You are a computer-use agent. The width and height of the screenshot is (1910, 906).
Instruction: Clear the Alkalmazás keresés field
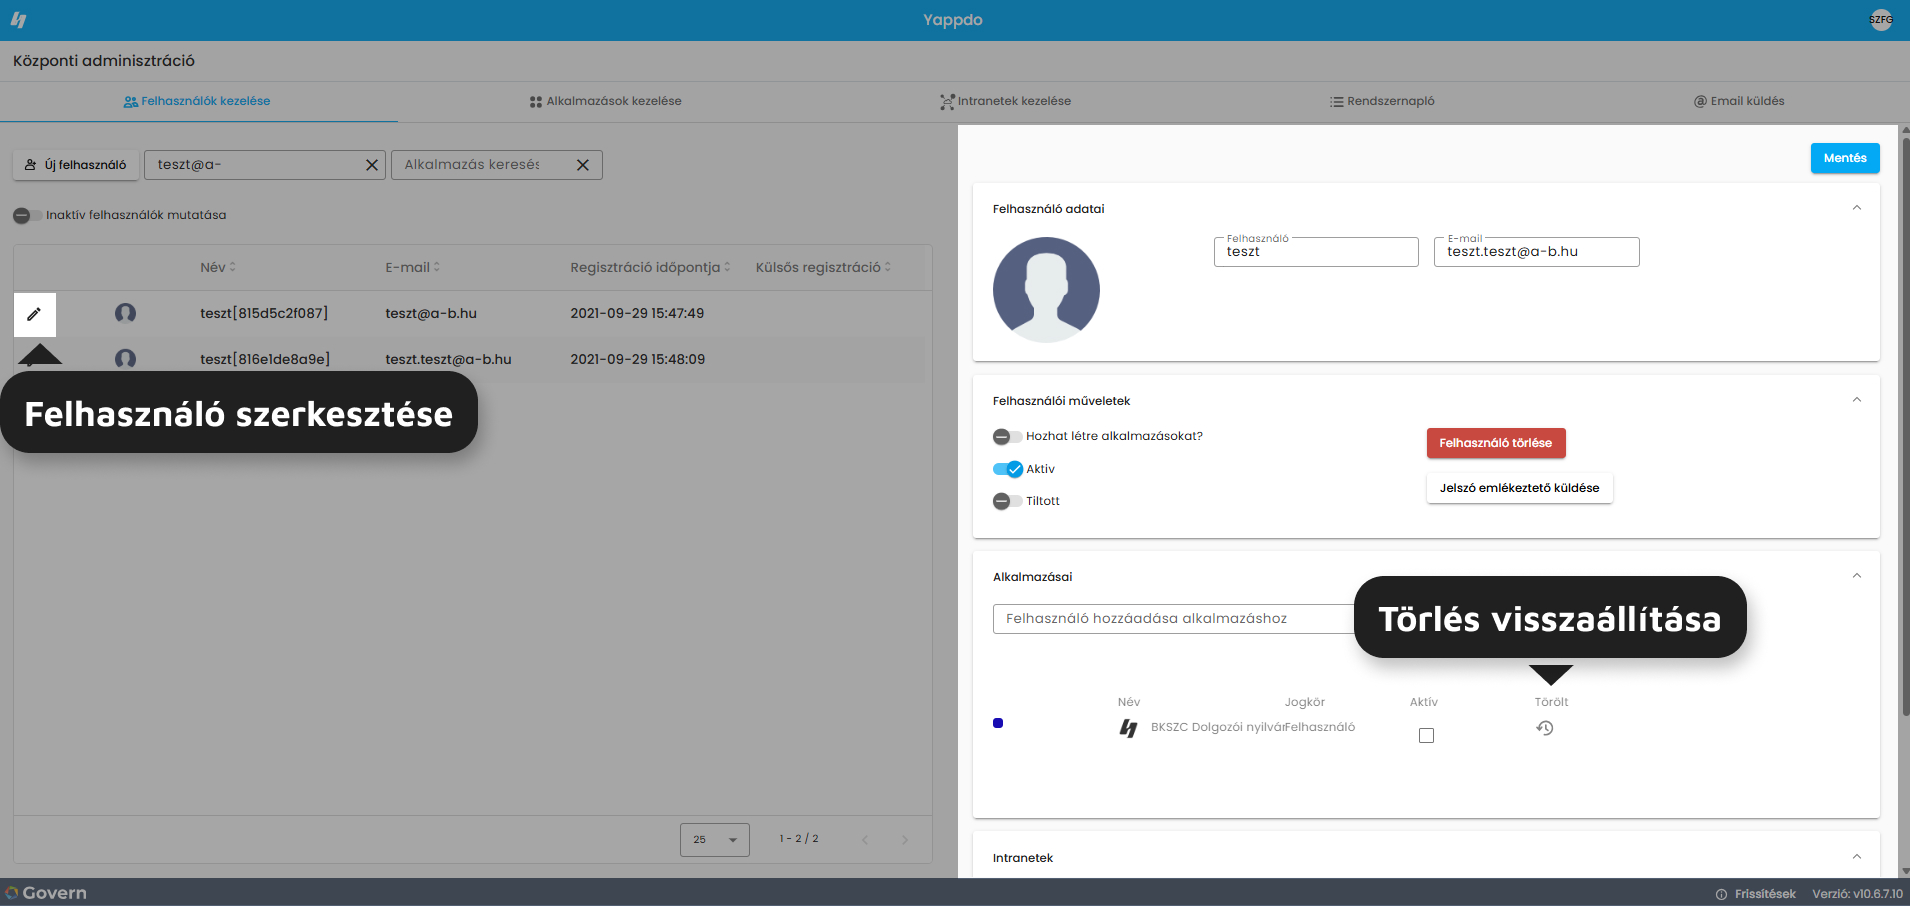point(583,165)
